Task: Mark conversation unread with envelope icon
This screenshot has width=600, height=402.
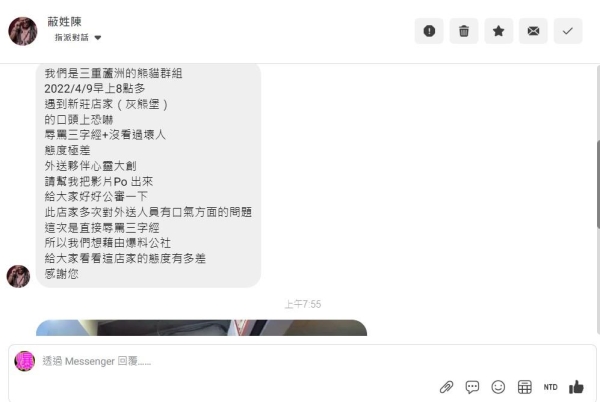Action: pyautogui.click(x=533, y=31)
